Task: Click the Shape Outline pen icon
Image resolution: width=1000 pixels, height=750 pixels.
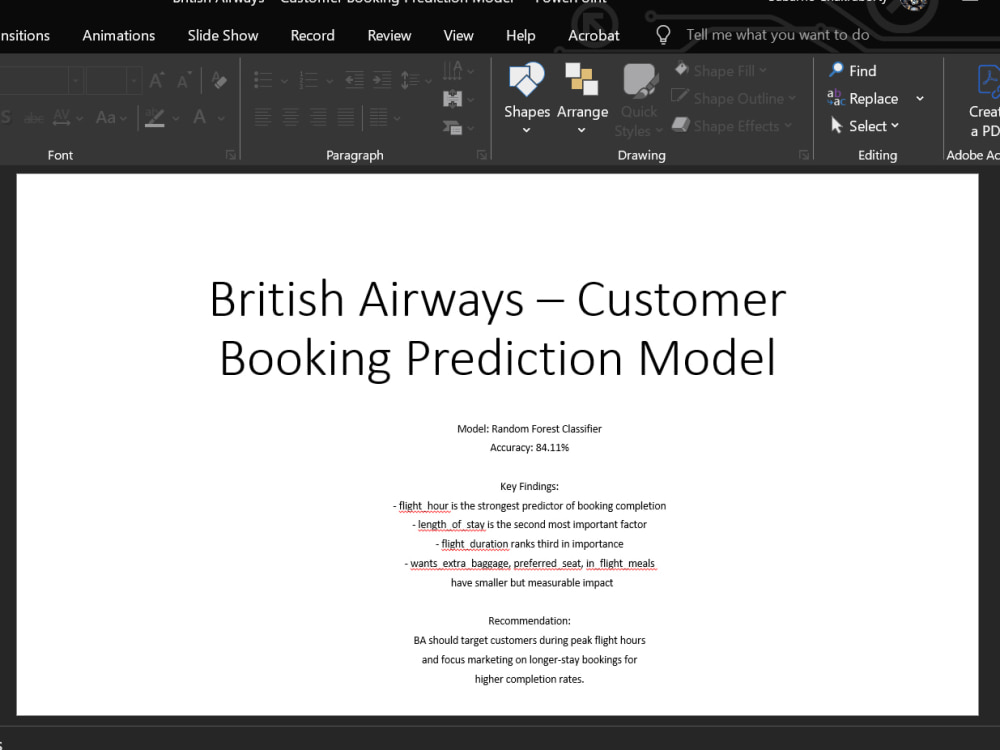Action: 680,97
